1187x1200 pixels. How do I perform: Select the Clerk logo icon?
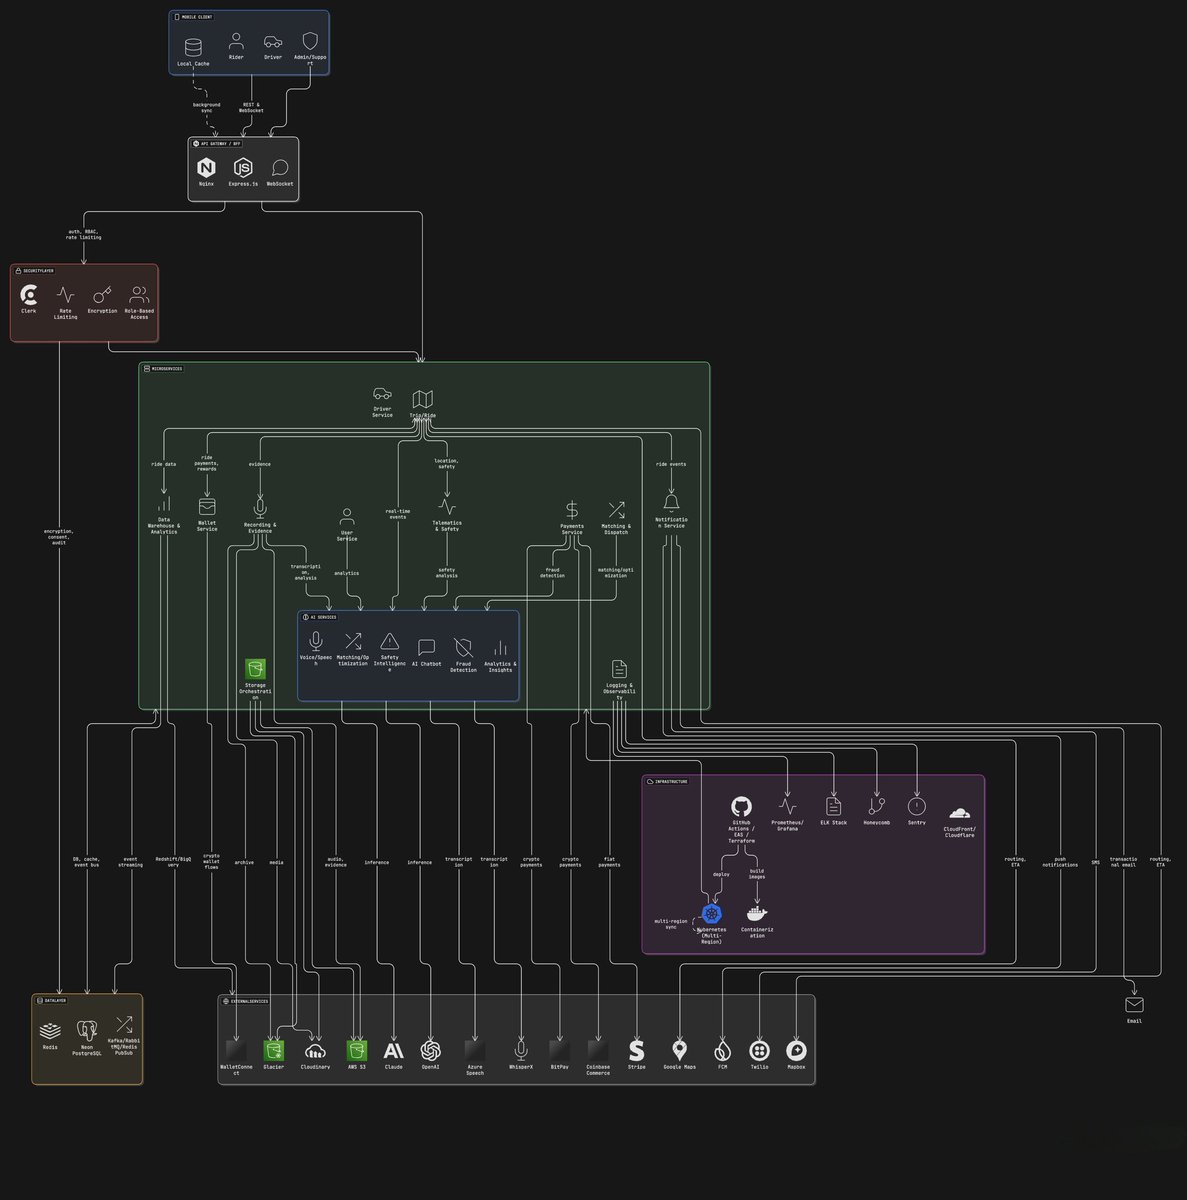tap(29, 295)
